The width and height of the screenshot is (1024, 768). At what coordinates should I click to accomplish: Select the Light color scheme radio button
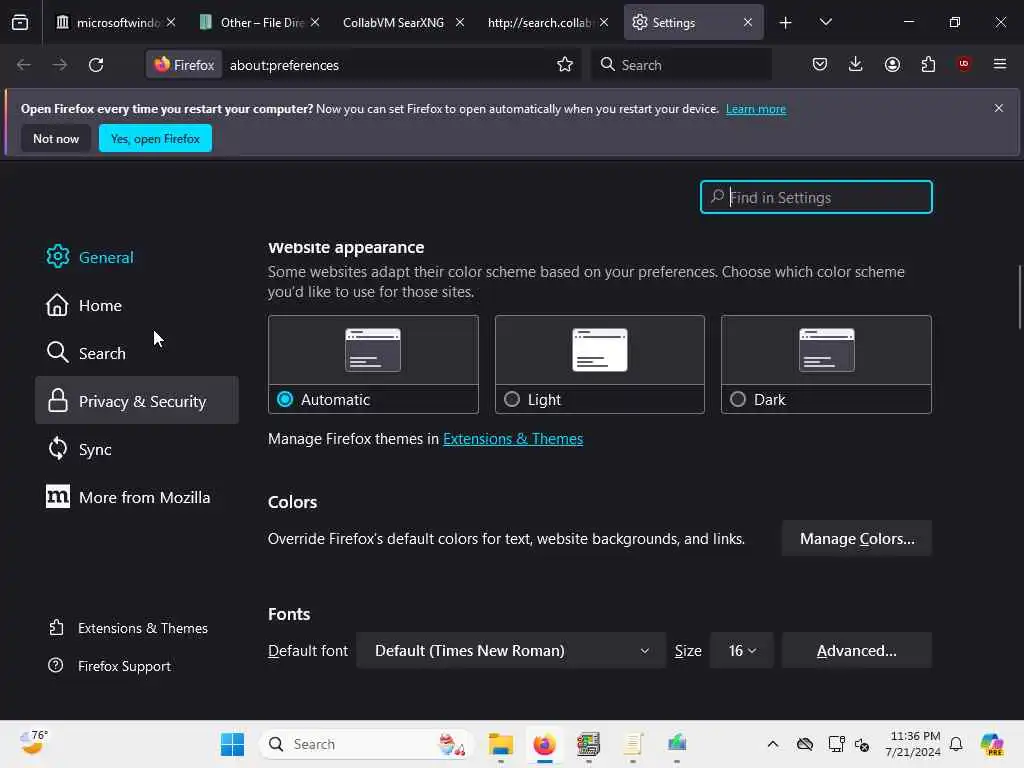click(512, 399)
